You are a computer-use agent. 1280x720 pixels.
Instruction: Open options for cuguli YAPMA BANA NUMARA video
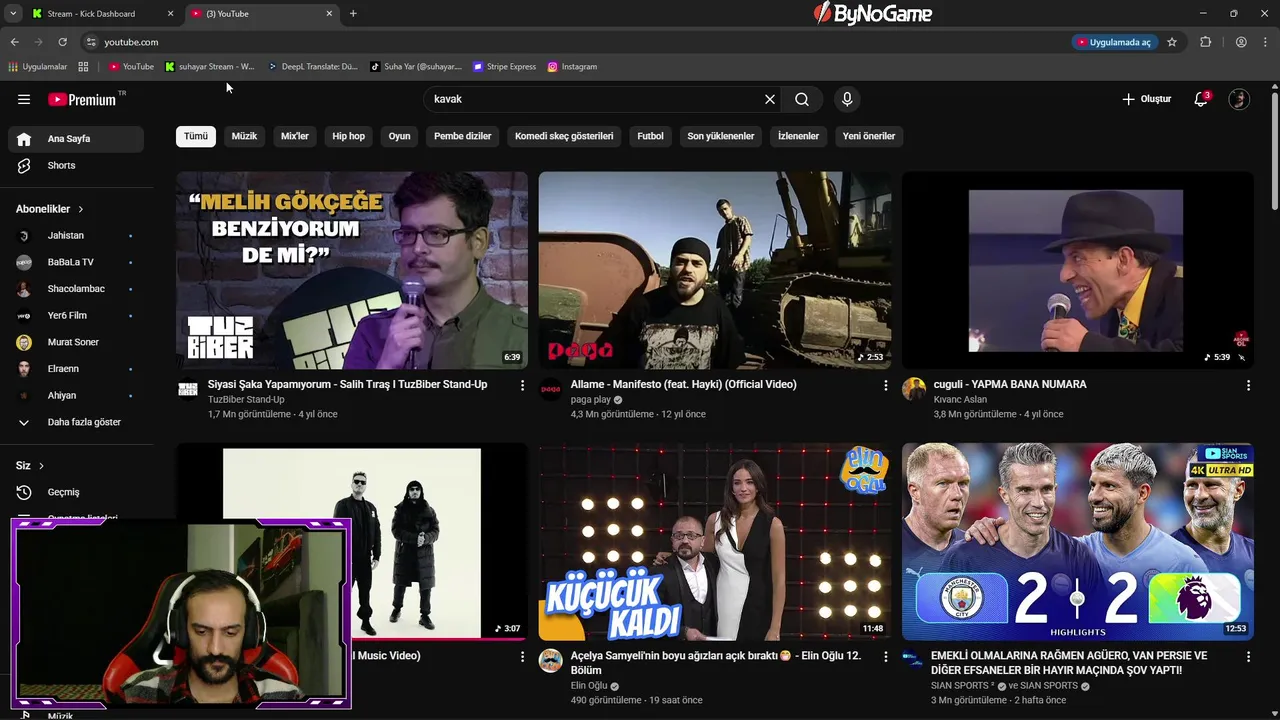pyautogui.click(x=1248, y=385)
